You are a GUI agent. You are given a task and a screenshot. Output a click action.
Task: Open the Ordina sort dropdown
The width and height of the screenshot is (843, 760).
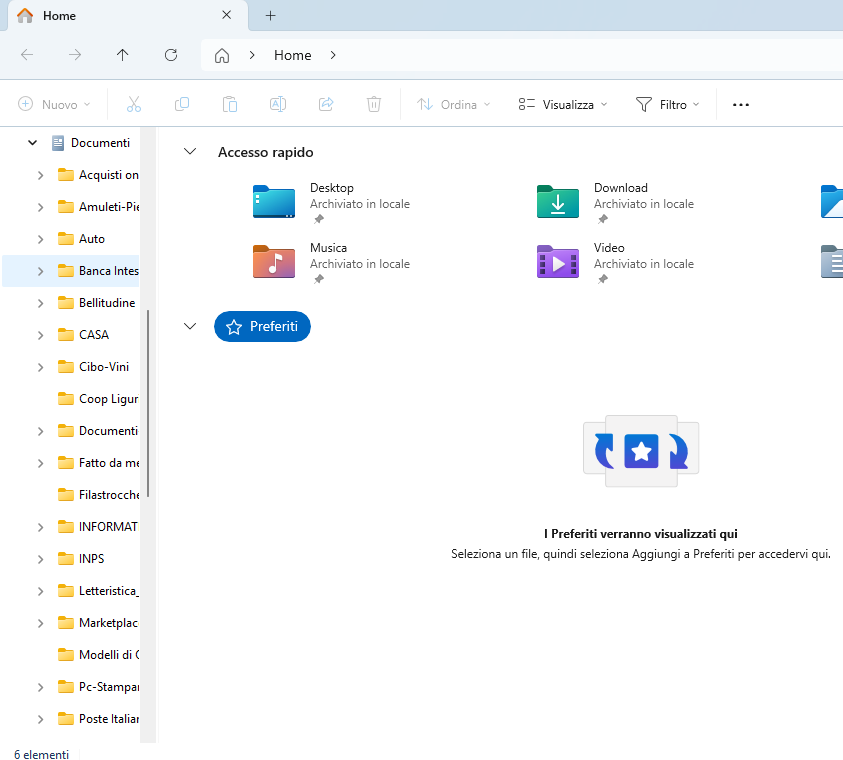[x=454, y=104]
